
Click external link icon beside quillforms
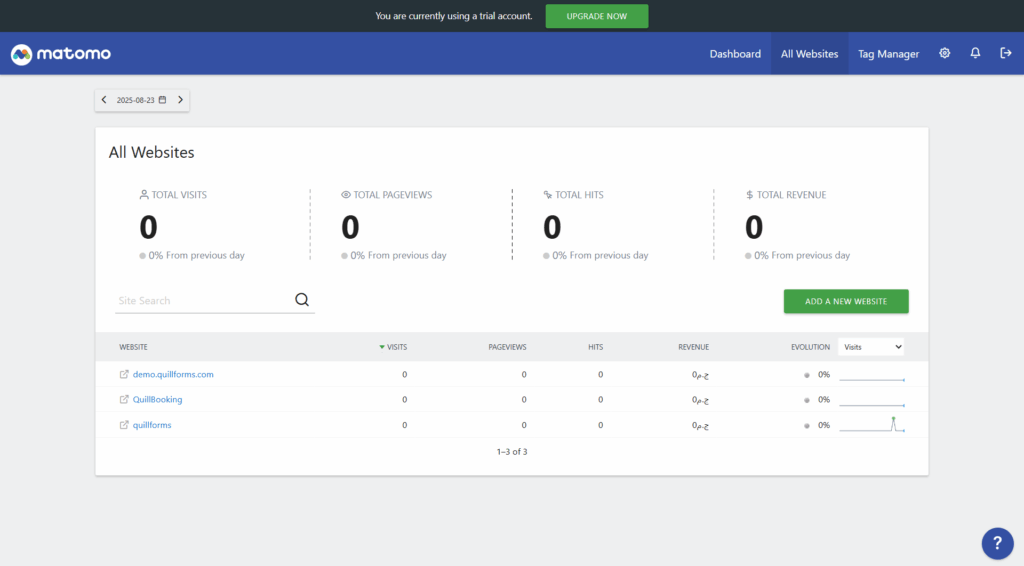124,425
